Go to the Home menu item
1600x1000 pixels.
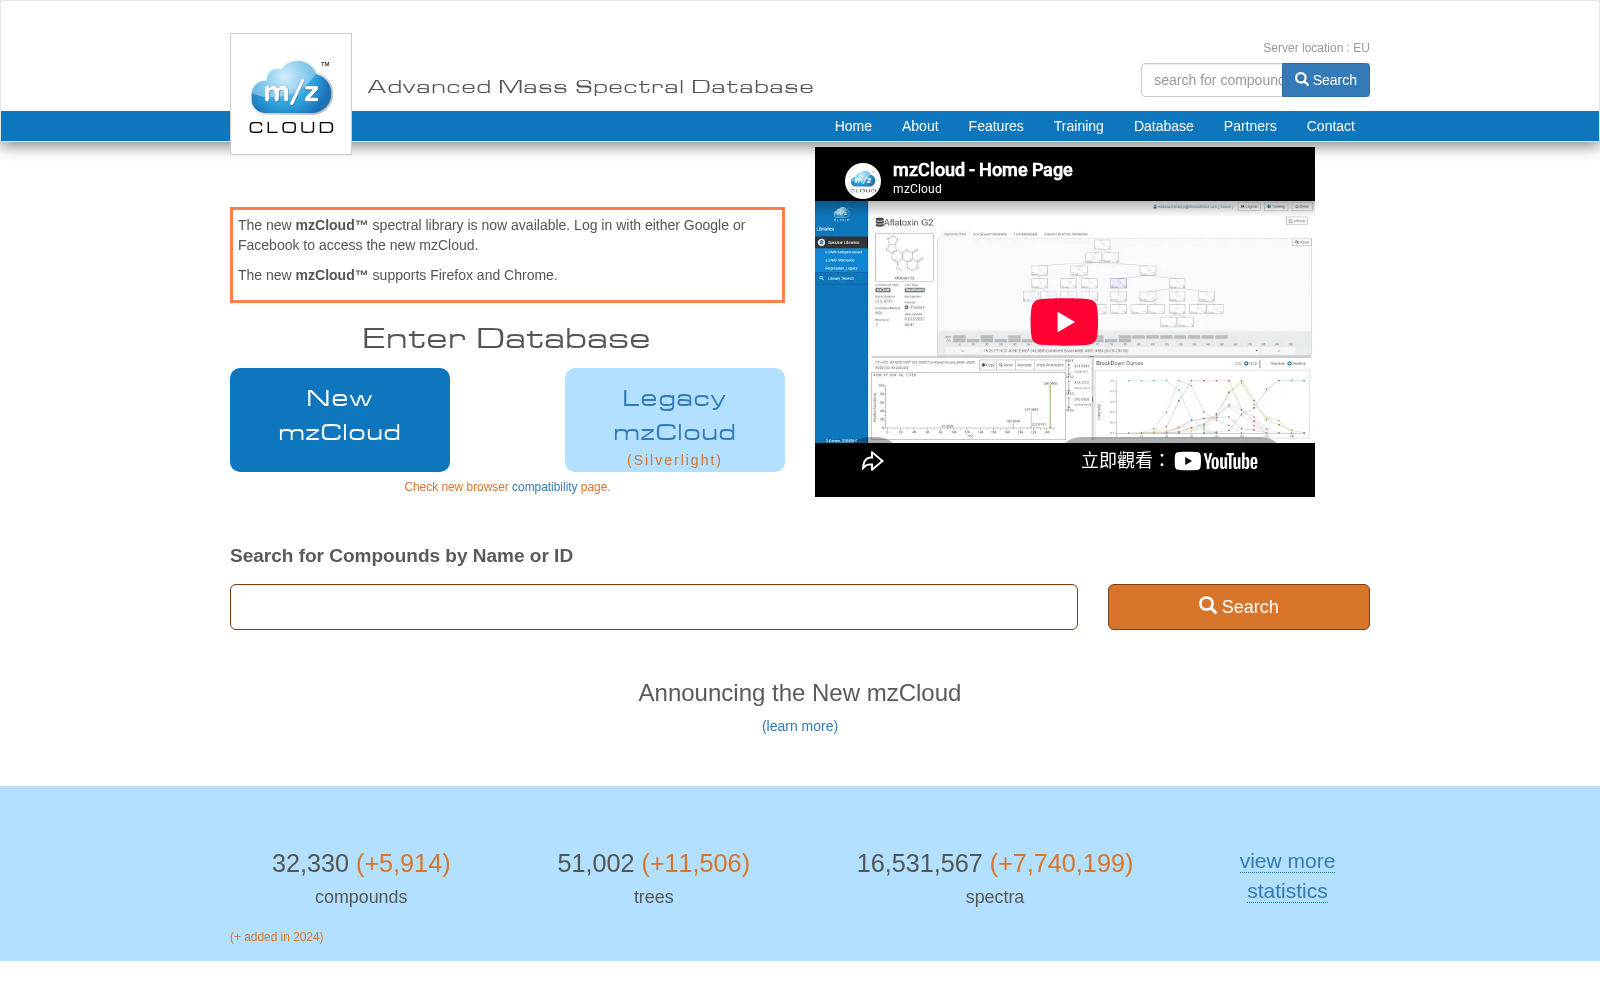point(853,126)
